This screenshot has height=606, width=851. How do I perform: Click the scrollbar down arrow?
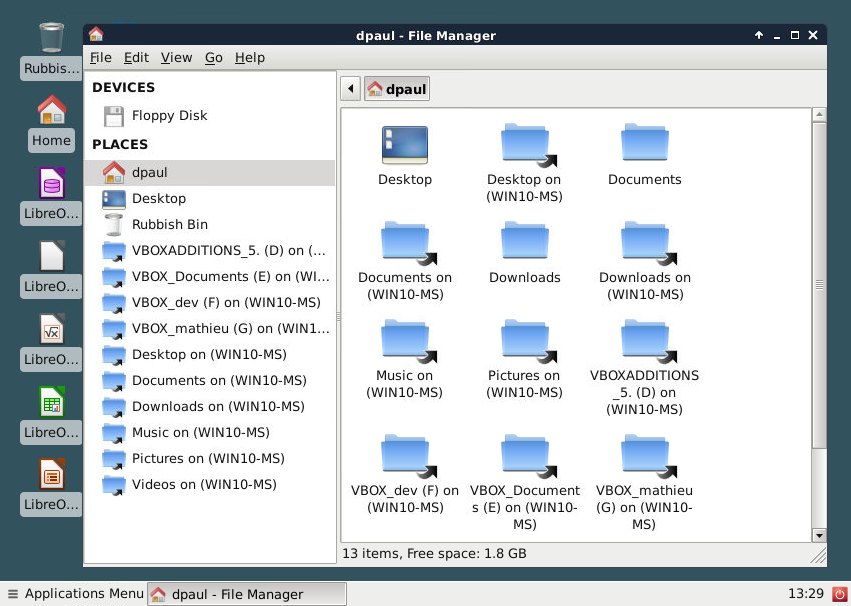[820, 535]
